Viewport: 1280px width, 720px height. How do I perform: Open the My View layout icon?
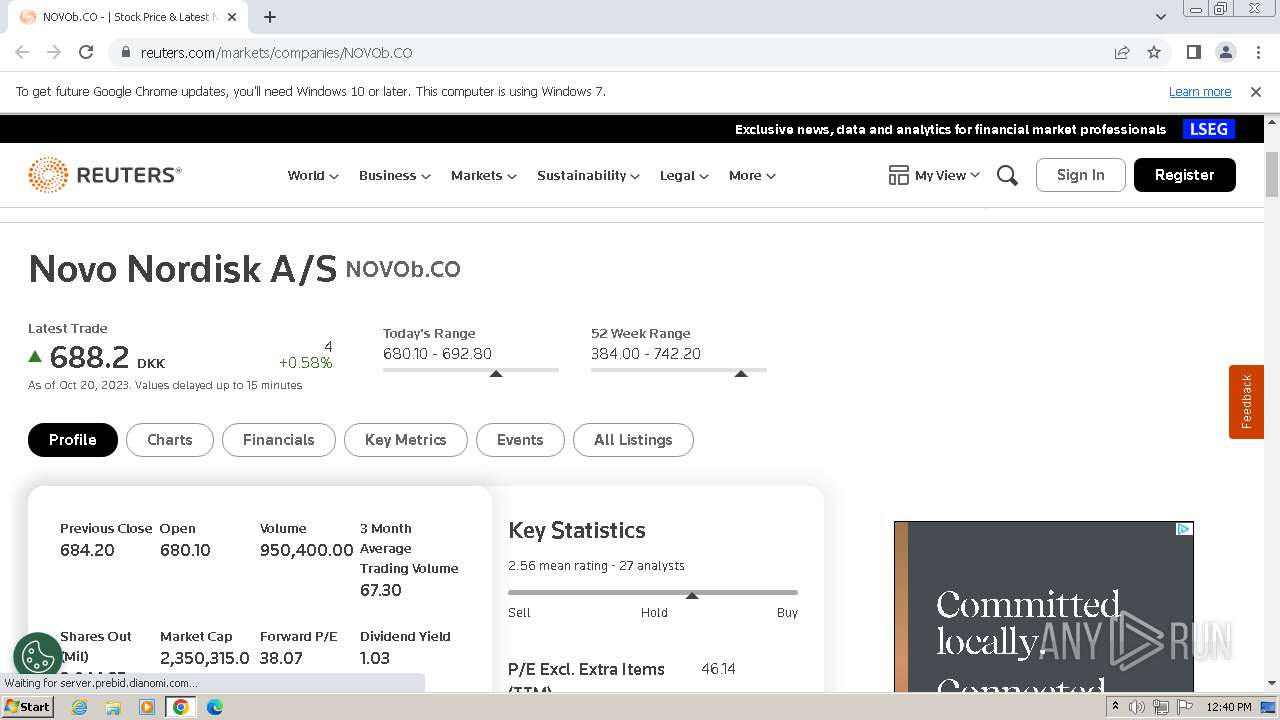[x=898, y=175]
